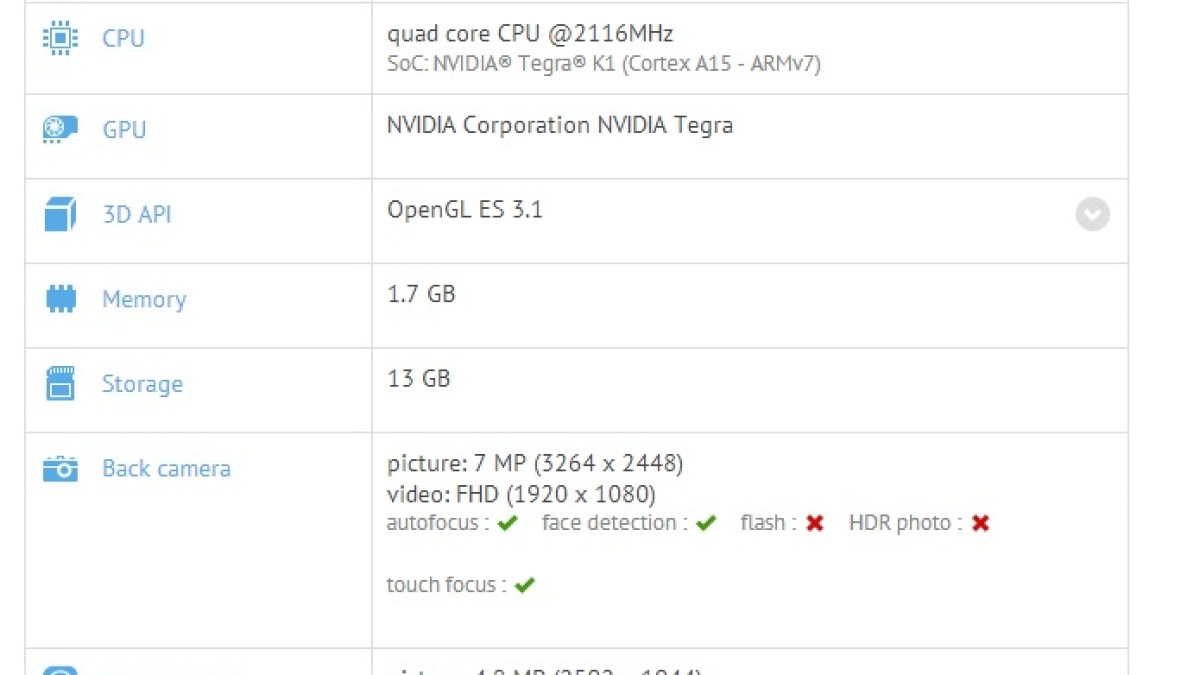
Task: Click the Back camera icon
Action: pos(60,468)
